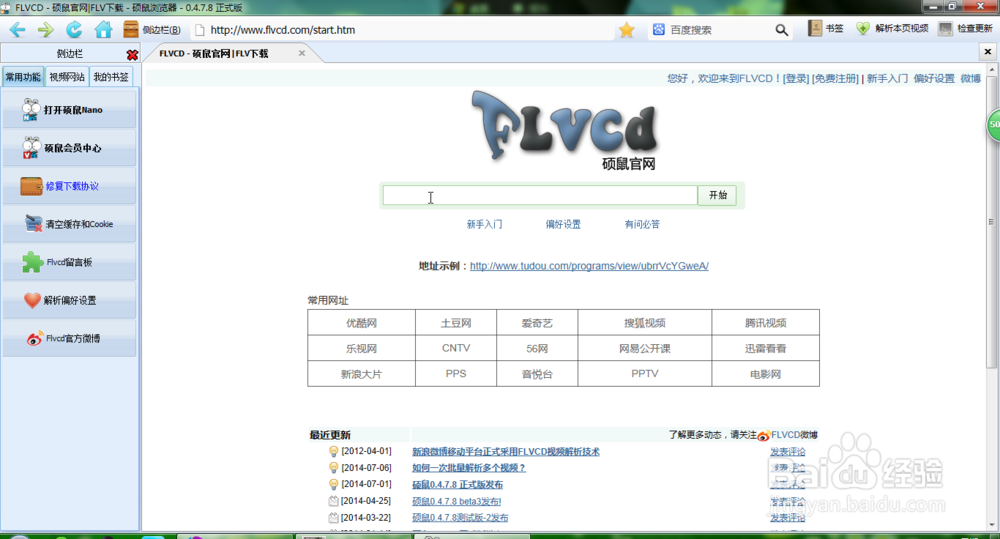1000x539 pixels.
Task: Open 搜狐视频 in common sites table
Action: [645, 323]
